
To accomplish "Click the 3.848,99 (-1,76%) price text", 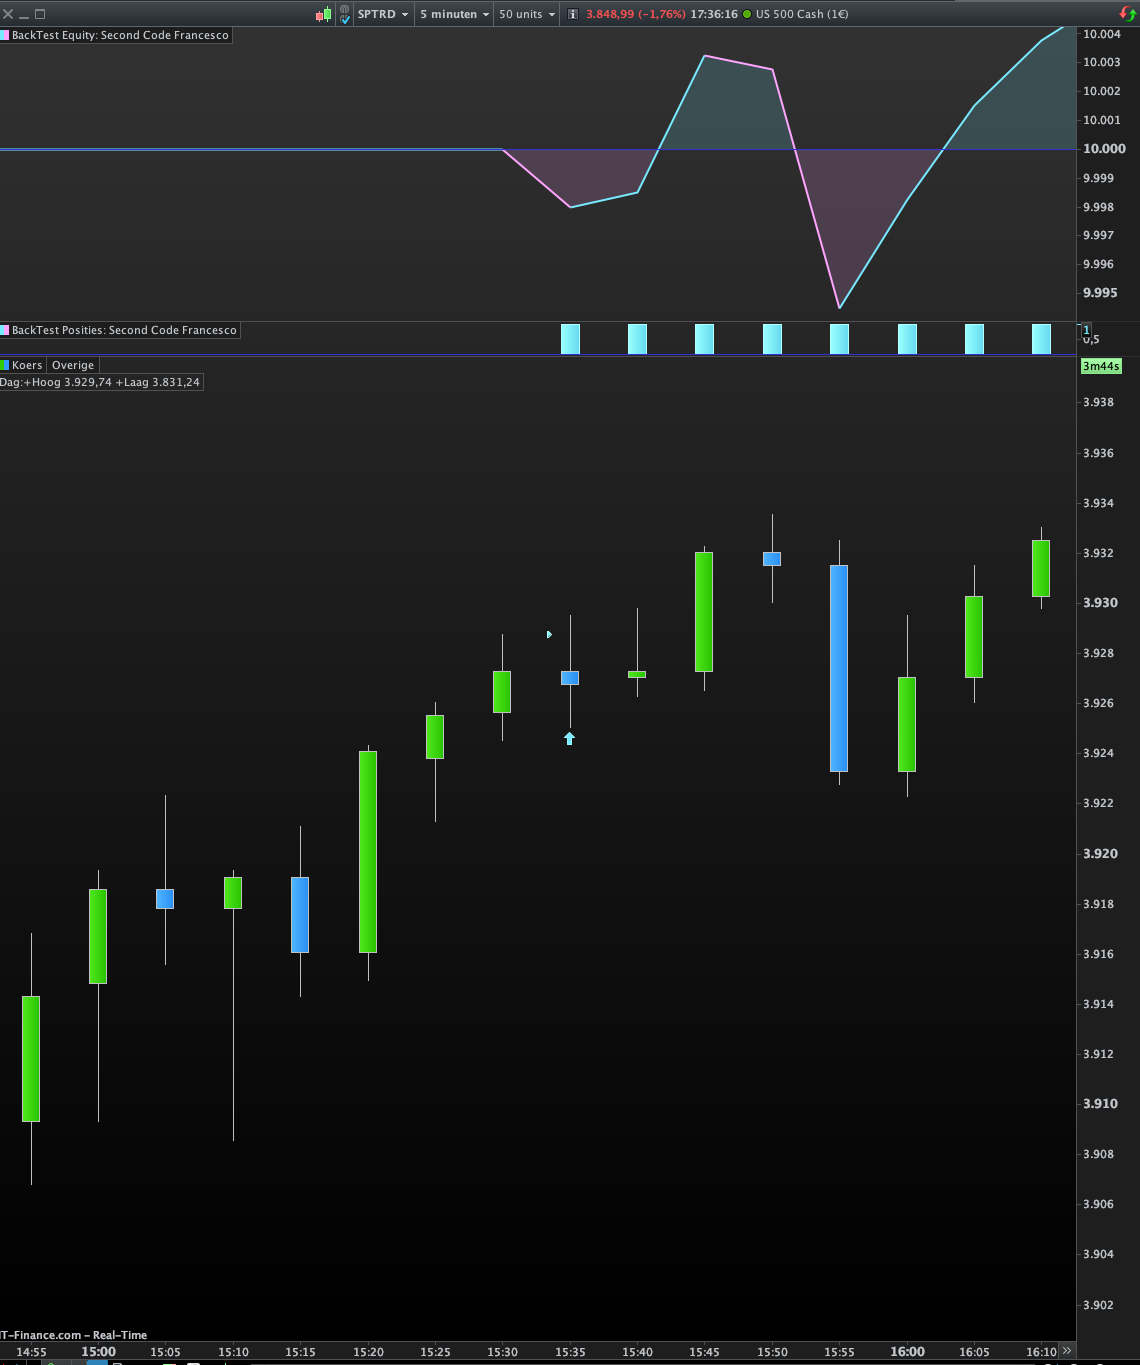I will point(636,14).
